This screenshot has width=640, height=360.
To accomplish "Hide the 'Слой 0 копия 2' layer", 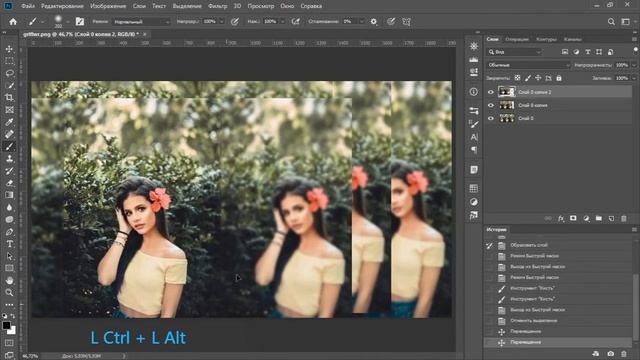I will click(x=491, y=92).
